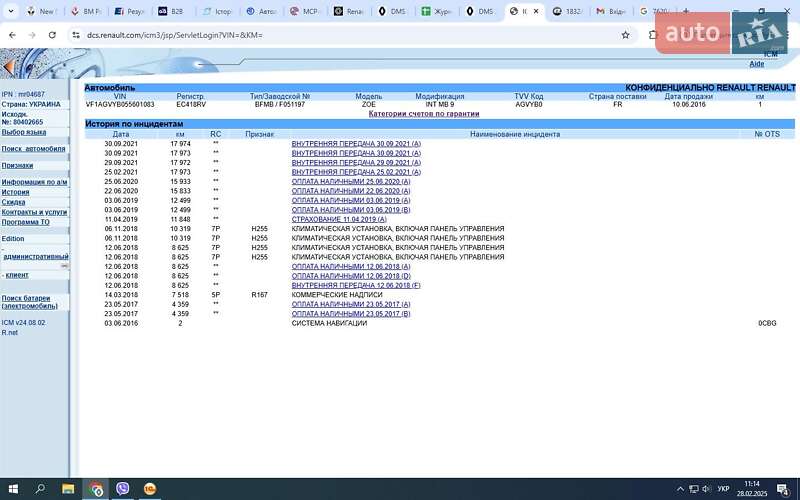Open Выбор языка in the sidebar
The width and height of the screenshot is (800, 500).
[x=24, y=132]
